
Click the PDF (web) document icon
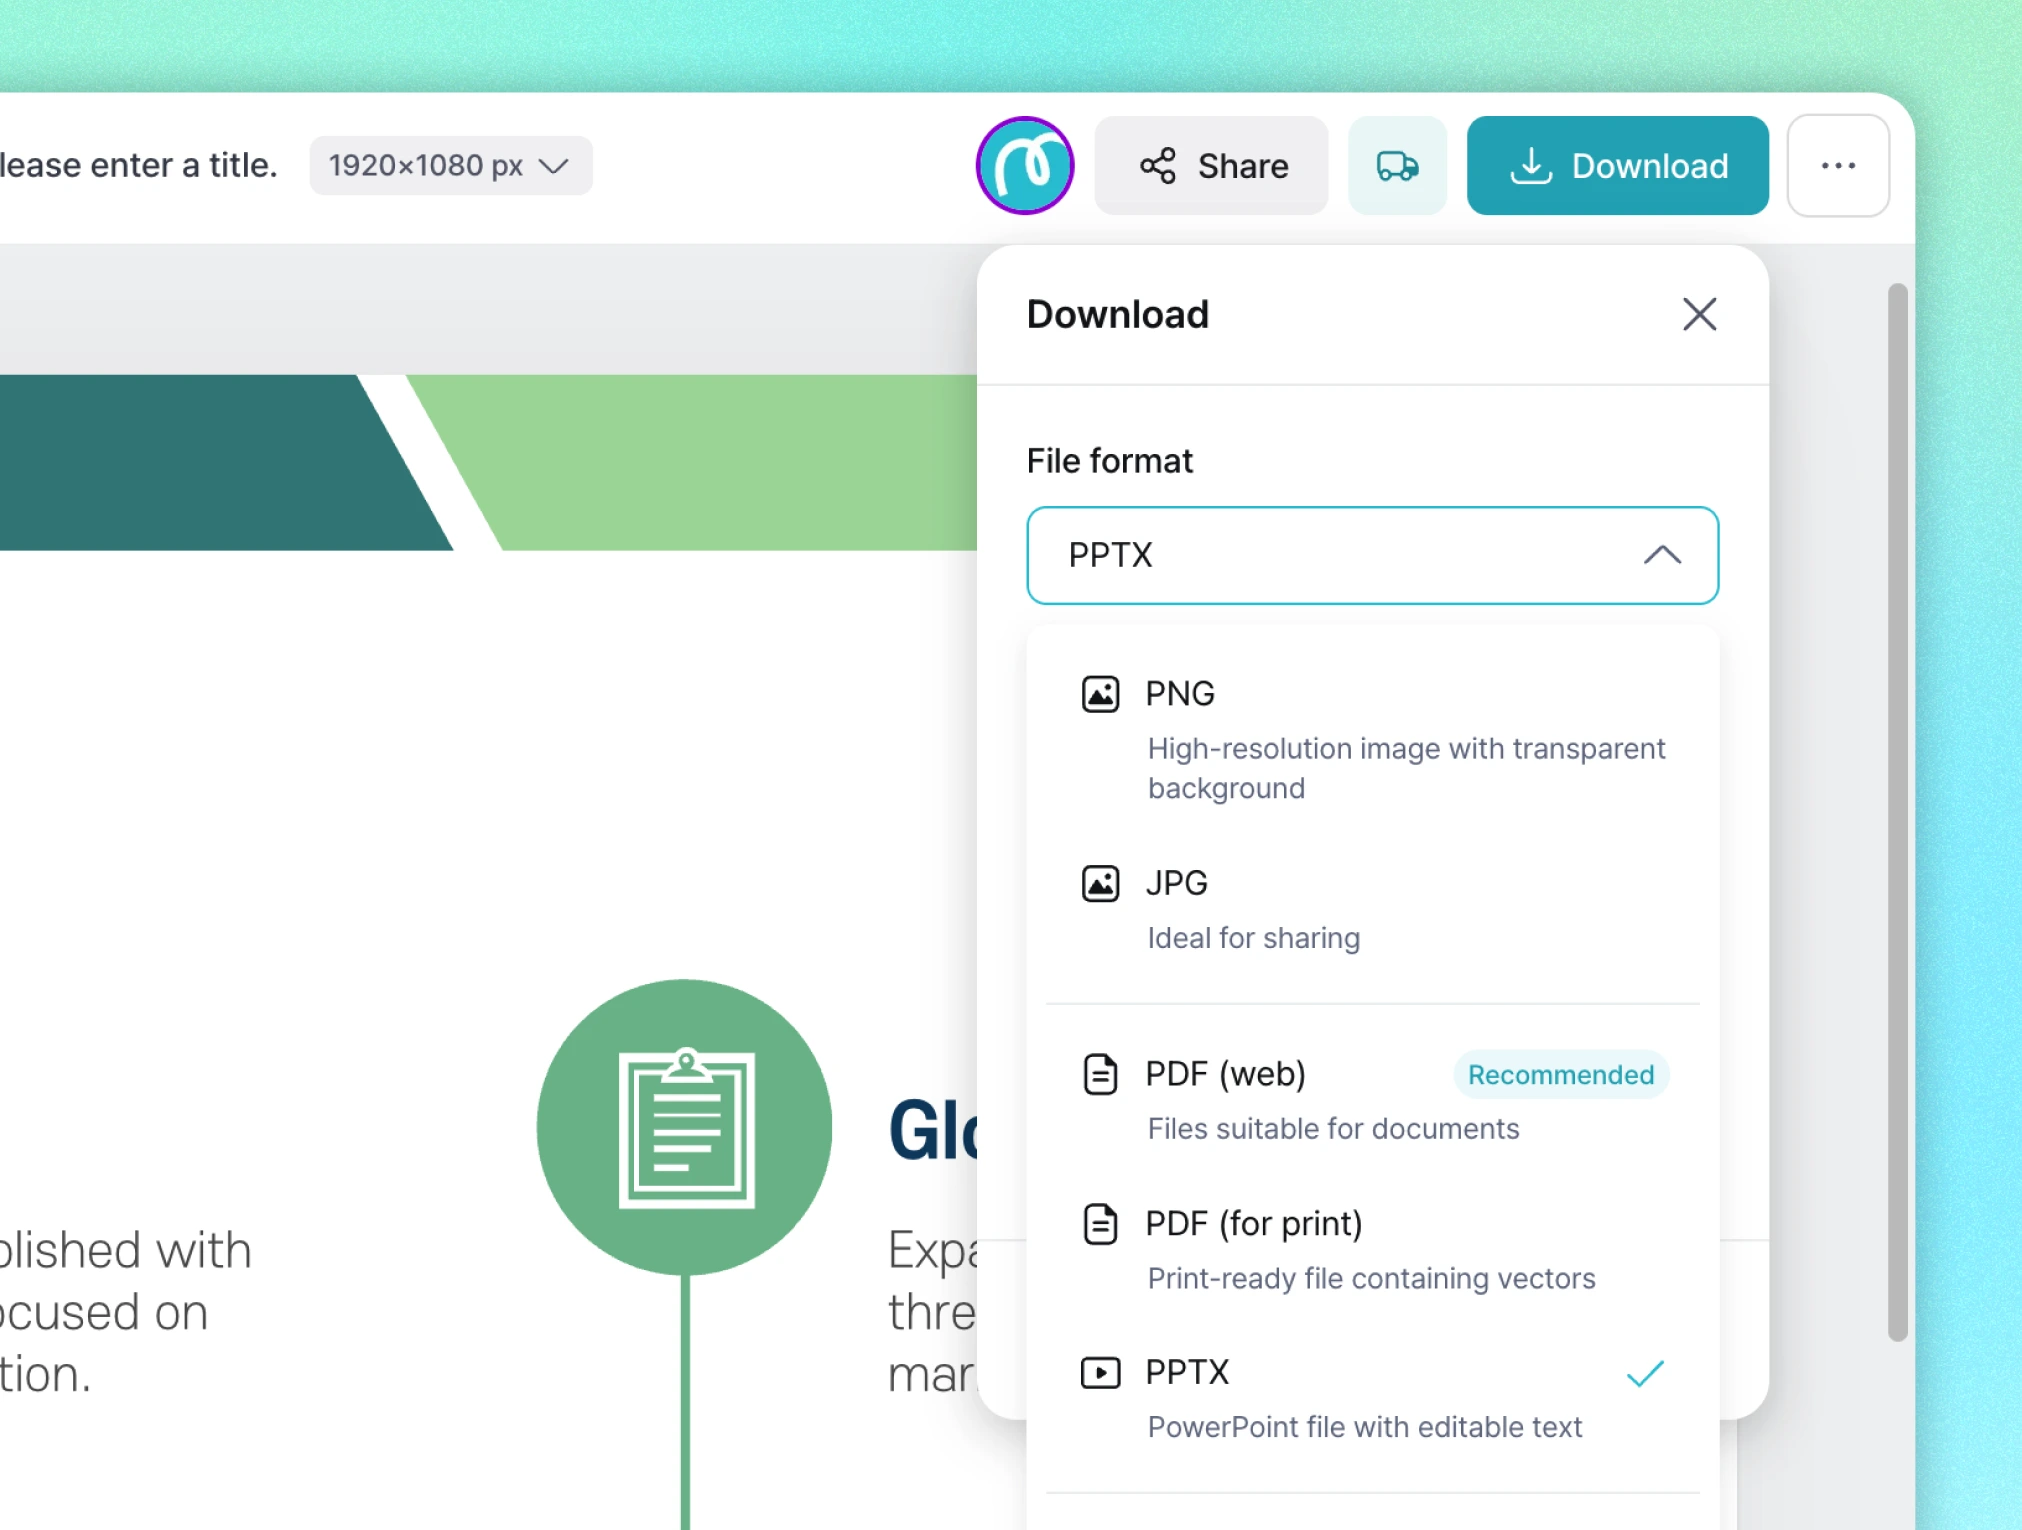pyautogui.click(x=1100, y=1074)
